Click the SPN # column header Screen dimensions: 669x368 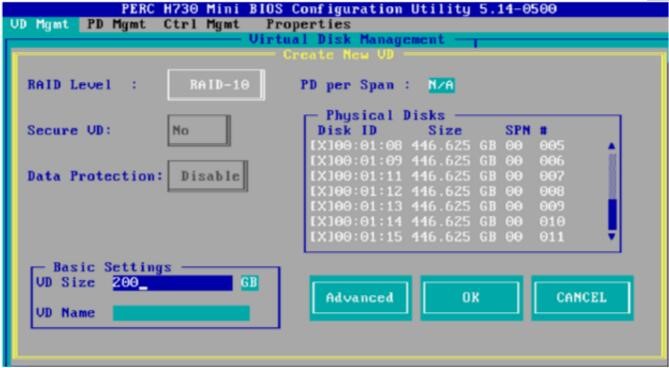pyautogui.click(x=526, y=130)
